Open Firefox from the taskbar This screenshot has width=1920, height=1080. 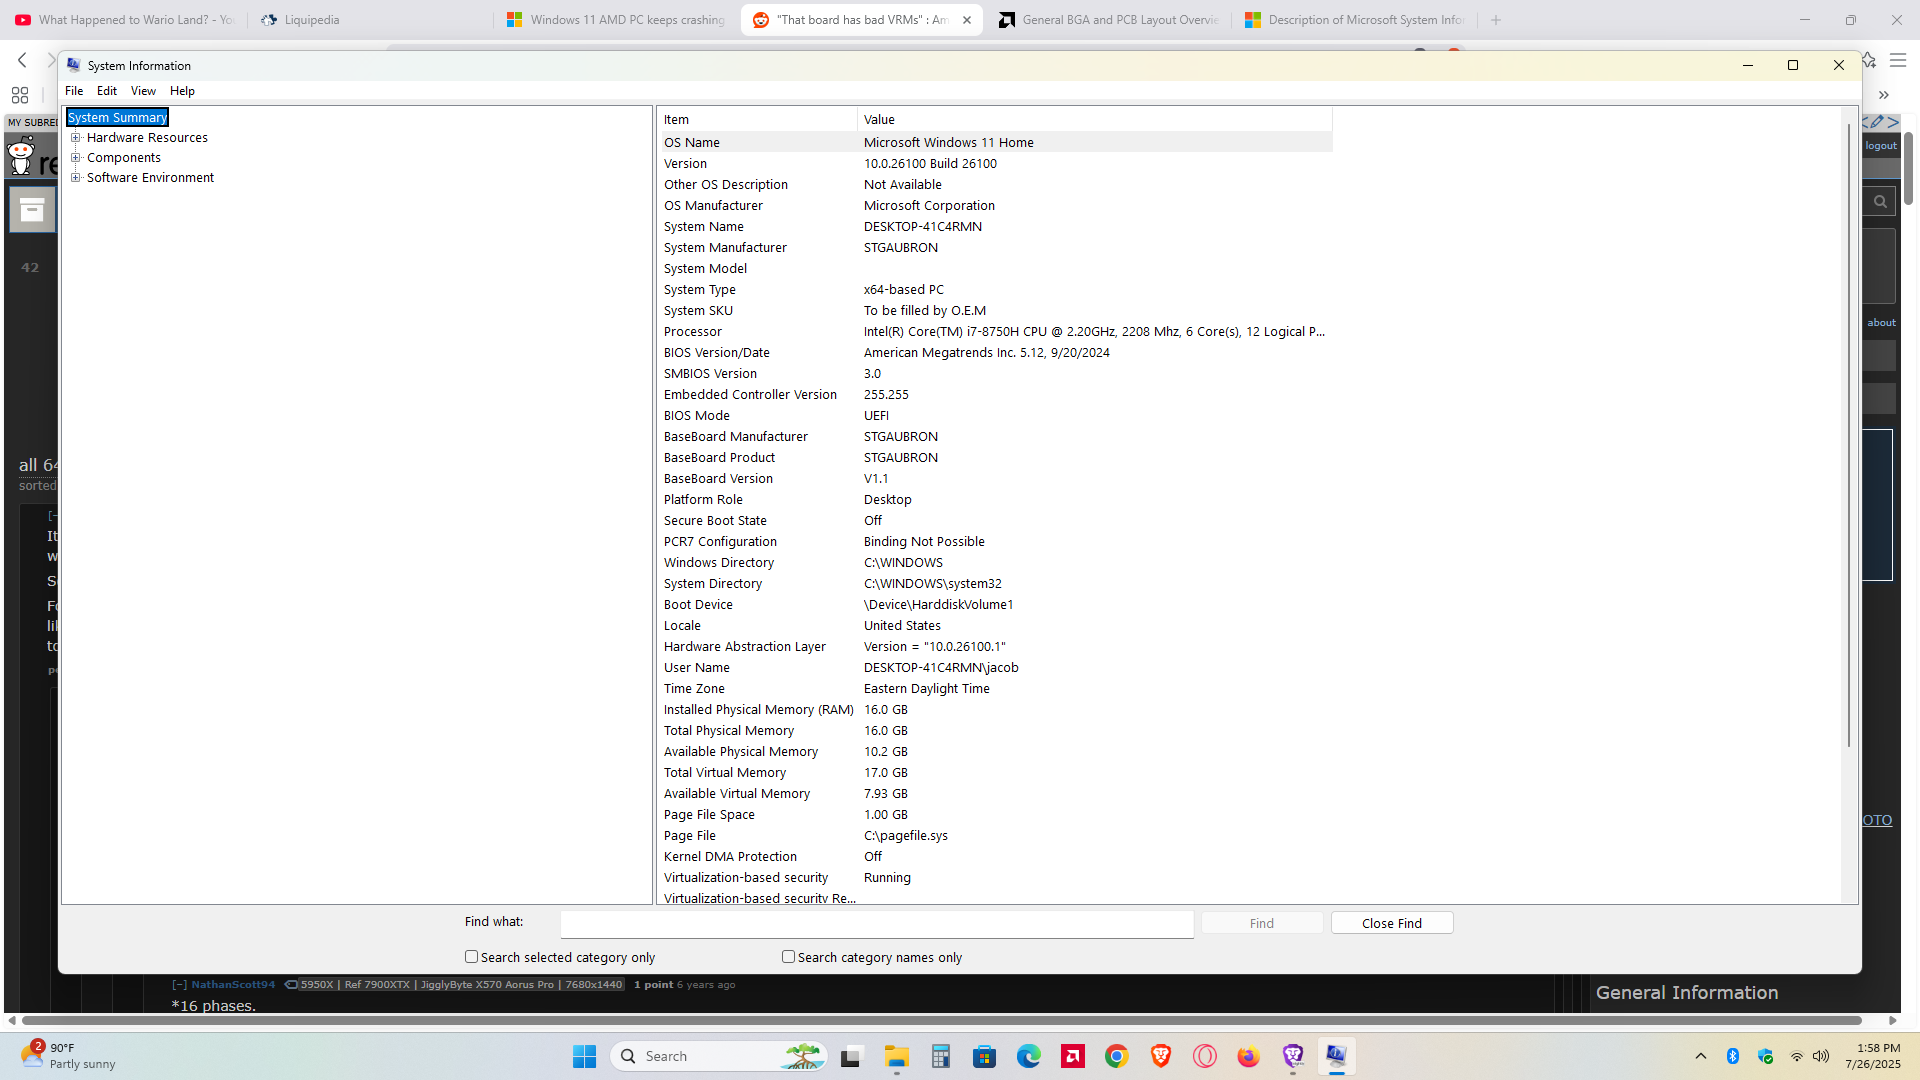pos(1248,1056)
